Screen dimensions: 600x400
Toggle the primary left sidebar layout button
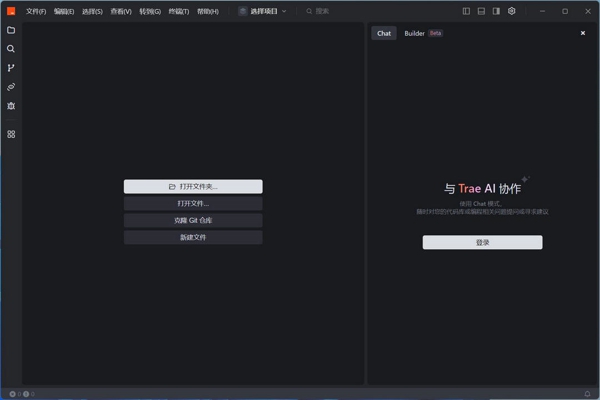pyautogui.click(x=466, y=11)
